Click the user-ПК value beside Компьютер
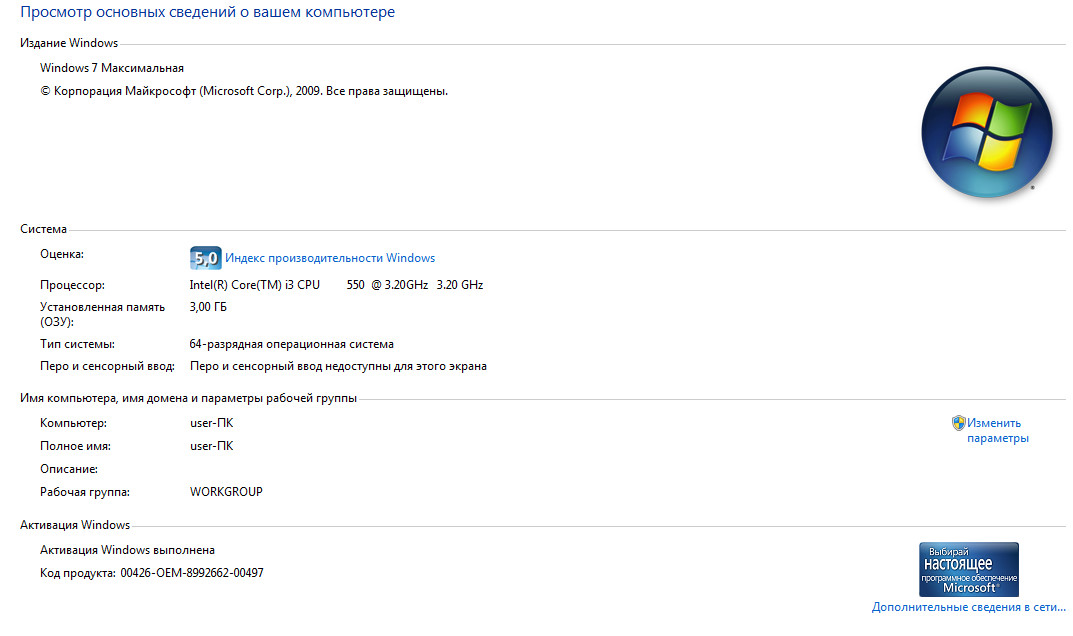This screenshot has width=1073, height=636. point(211,423)
